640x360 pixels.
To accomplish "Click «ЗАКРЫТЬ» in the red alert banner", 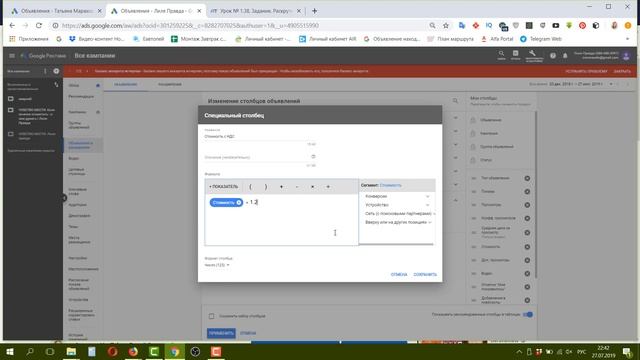I will point(622,71).
